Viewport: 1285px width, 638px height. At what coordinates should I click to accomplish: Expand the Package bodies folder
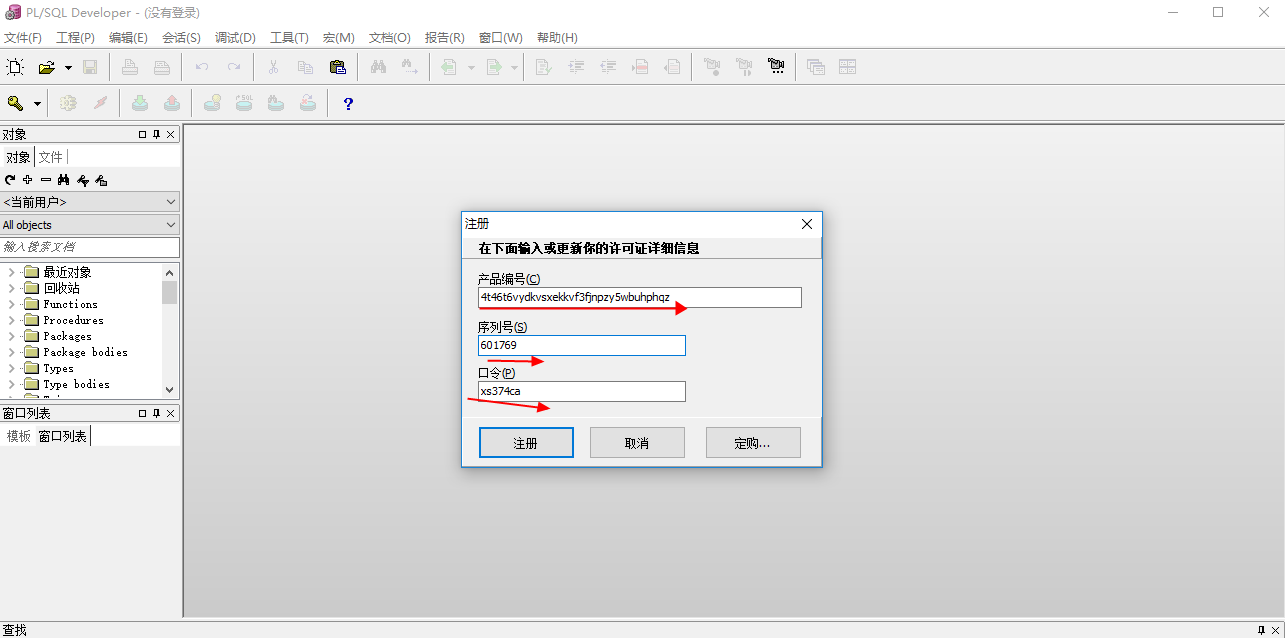pyautogui.click(x=11, y=352)
